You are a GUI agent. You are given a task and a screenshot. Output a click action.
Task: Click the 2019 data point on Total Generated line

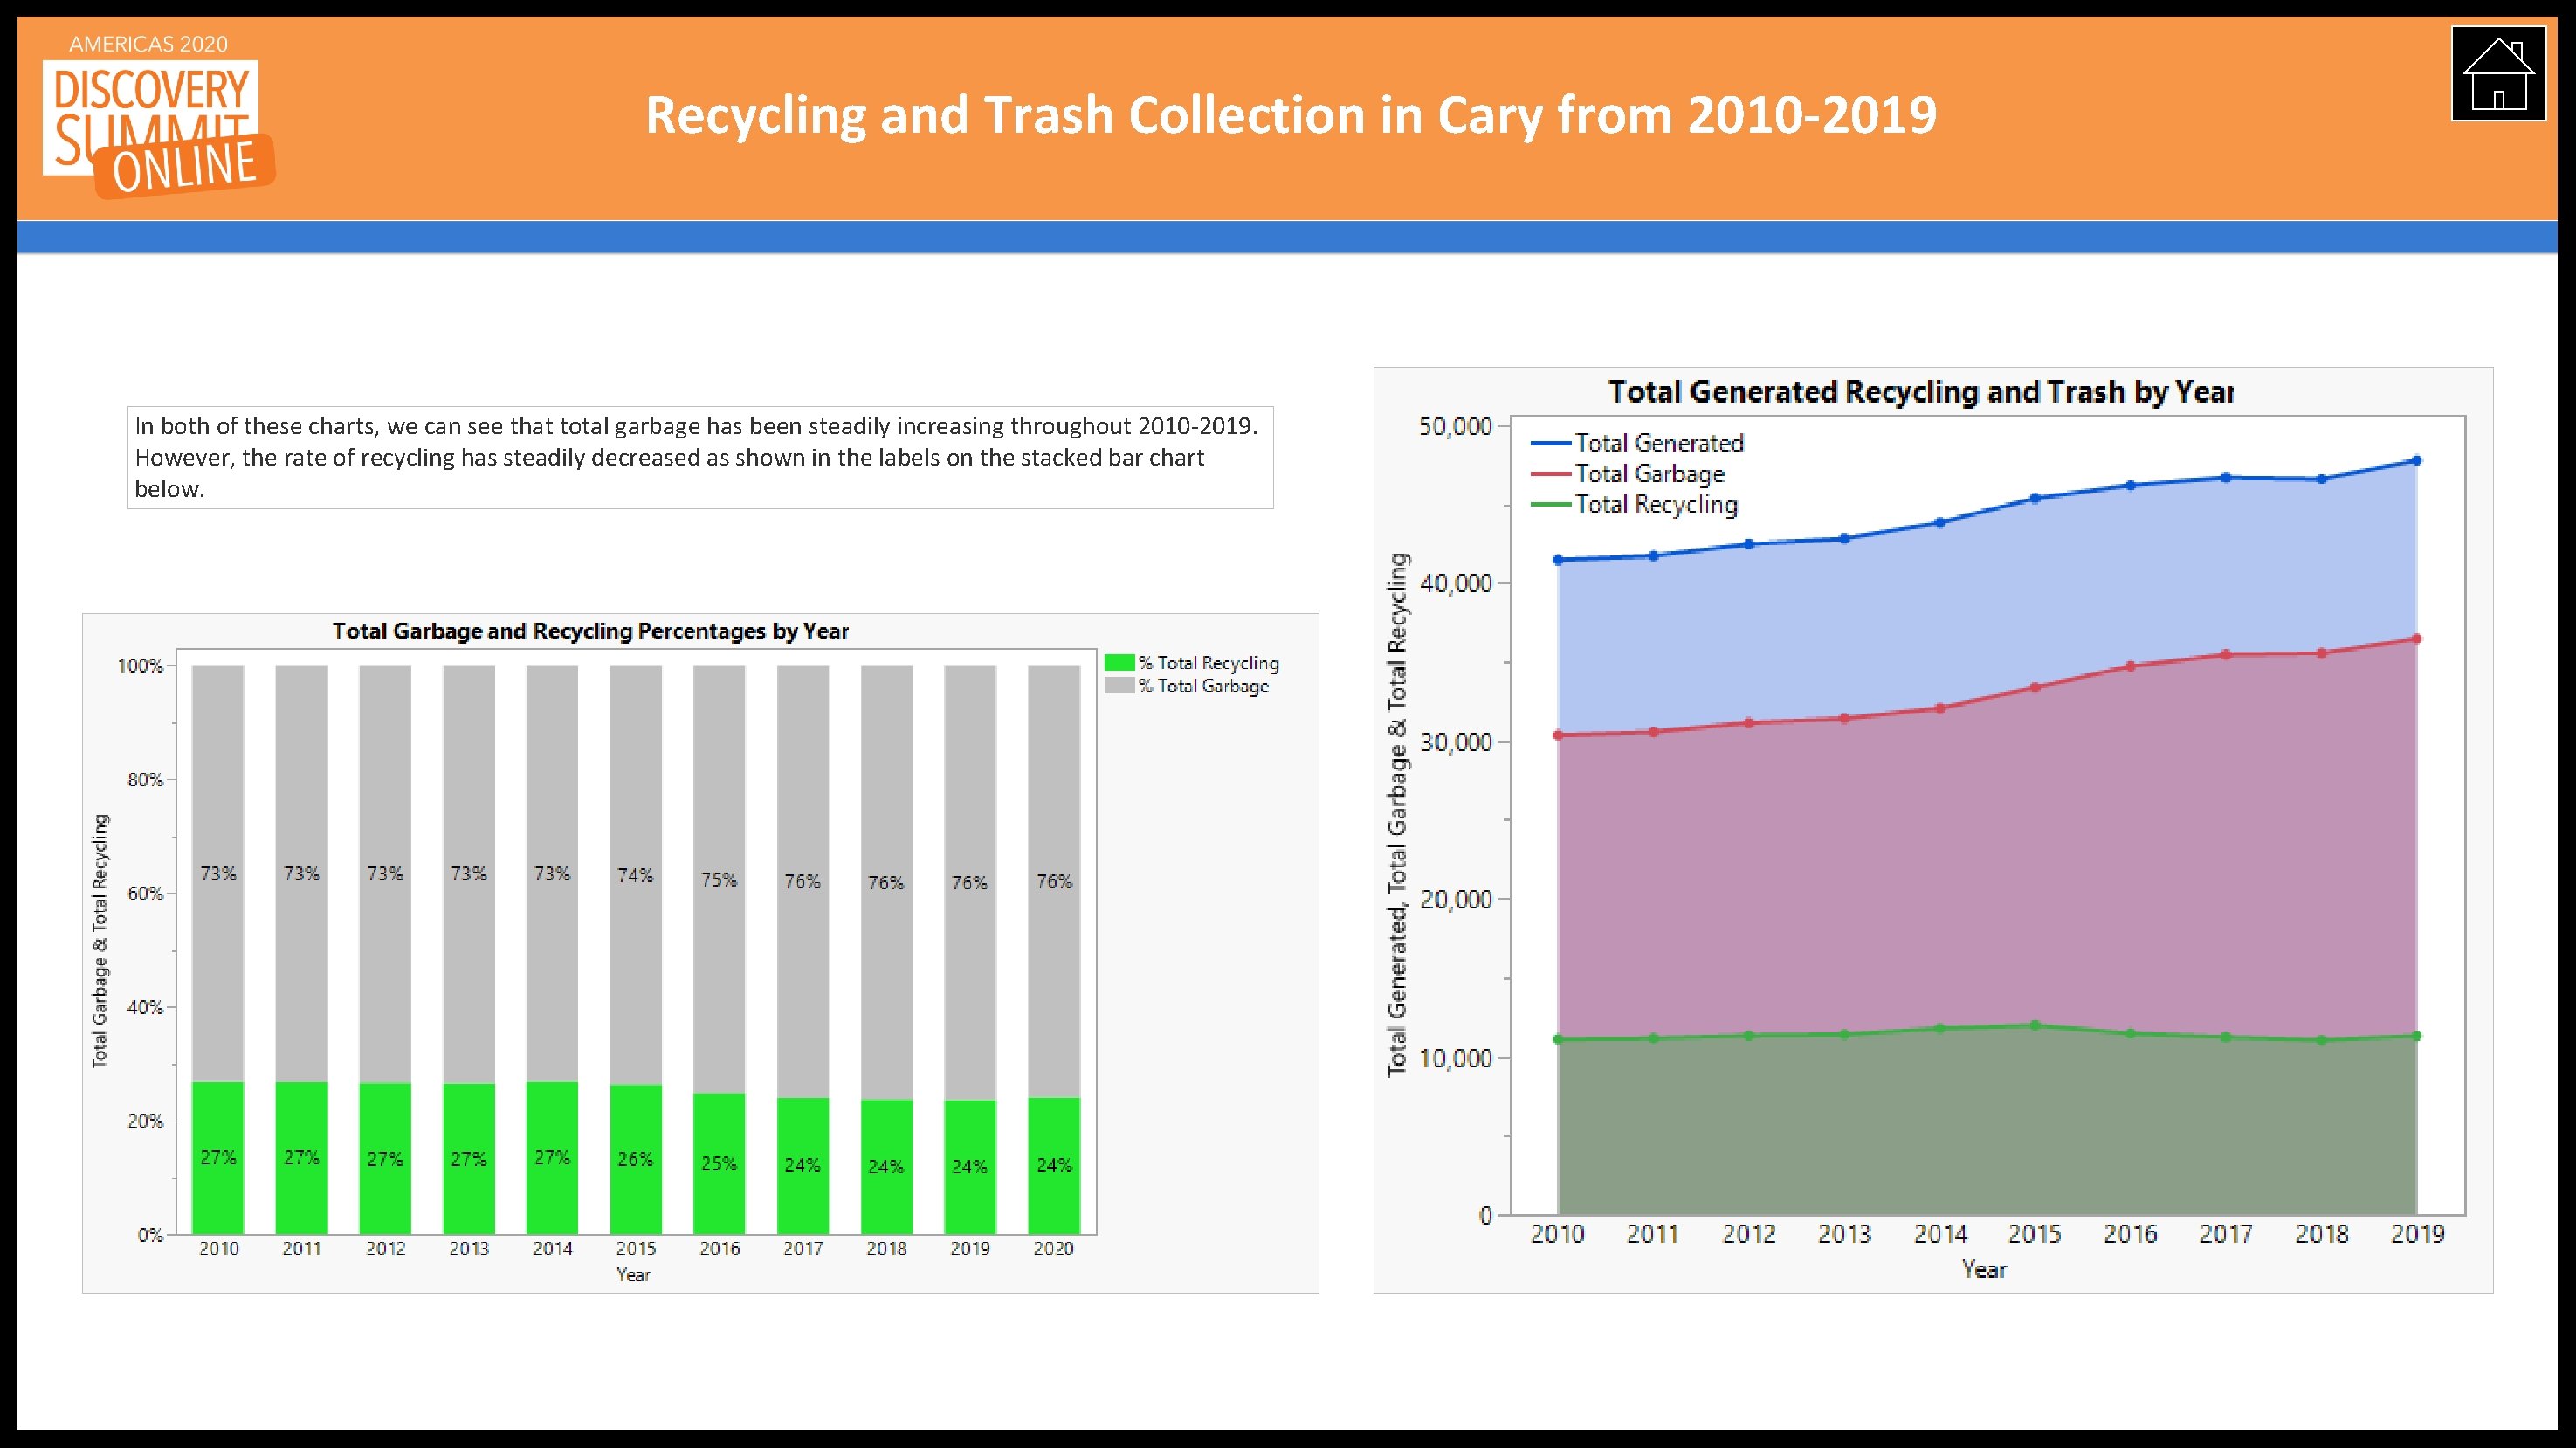point(2418,460)
